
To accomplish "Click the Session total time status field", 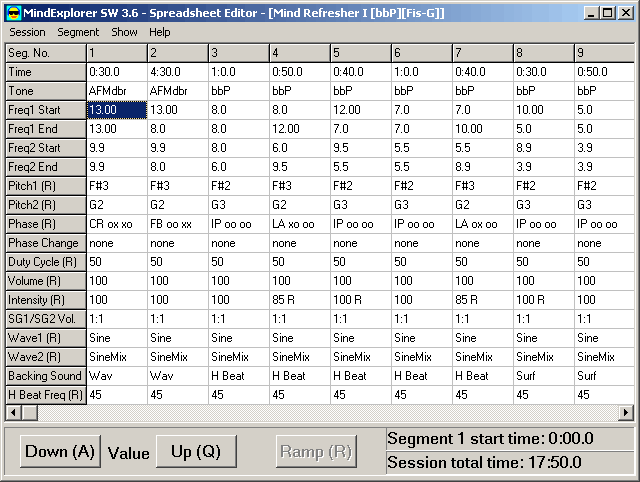I will tap(510, 463).
